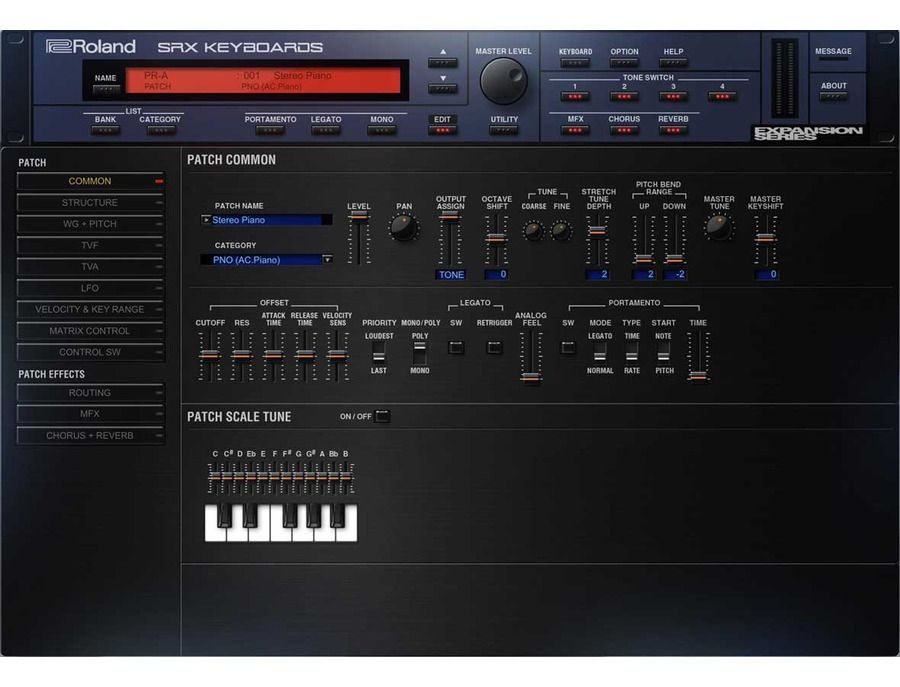This screenshot has height=687, width=900.
Task: Open the OPTION menu
Action: coord(624,62)
